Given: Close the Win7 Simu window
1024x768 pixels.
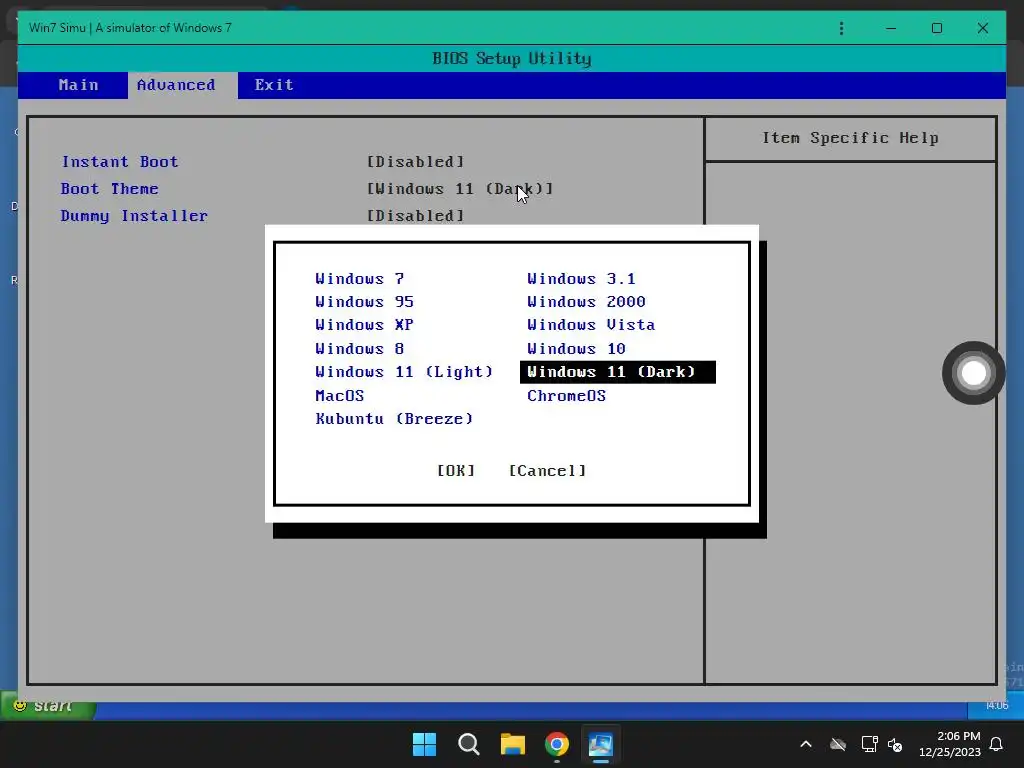Looking at the screenshot, I should (982, 28).
